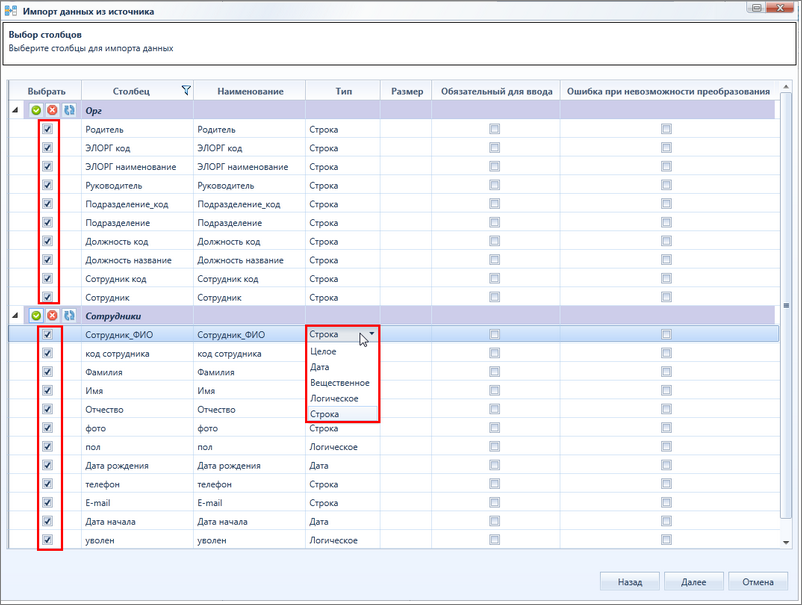The height and width of the screenshot is (605, 802).
Task: Click Ошибка при невозможности преобразования header
Action: coord(668,91)
